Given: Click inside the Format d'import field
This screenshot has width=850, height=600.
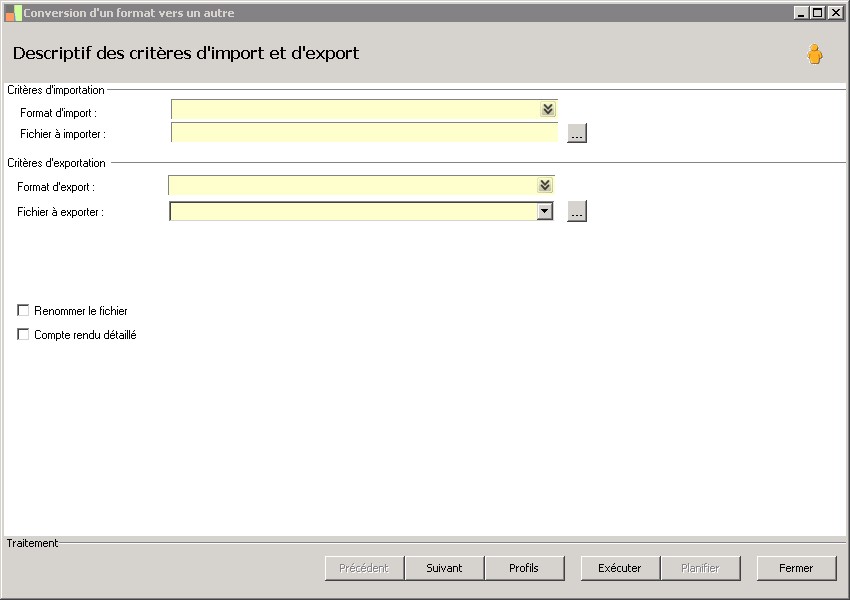Looking at the screenshot, I should click(x=355, y=109).
